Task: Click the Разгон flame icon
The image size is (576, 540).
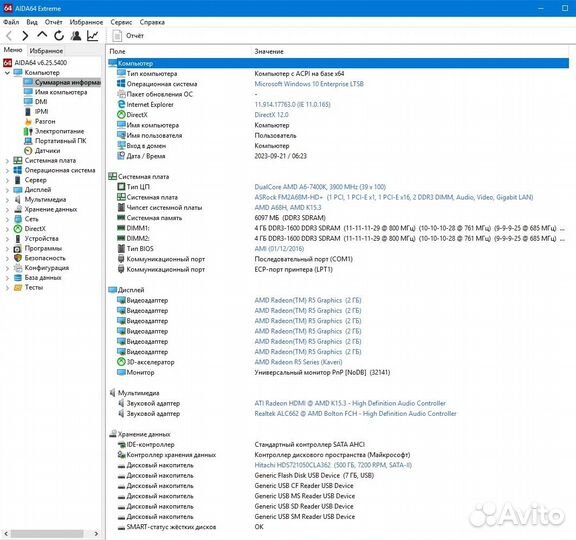Action: tap(28, 121)
